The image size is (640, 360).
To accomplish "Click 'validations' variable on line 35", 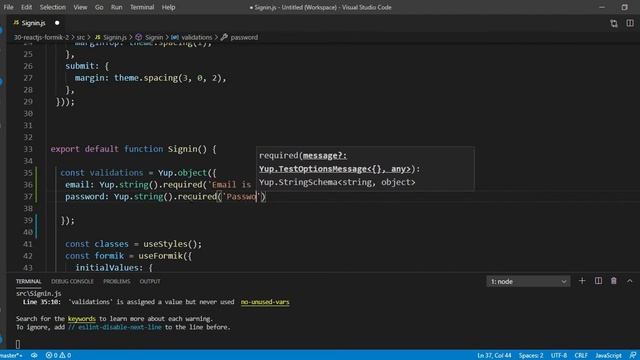I will pyautogui.click(x=116, y=173).
